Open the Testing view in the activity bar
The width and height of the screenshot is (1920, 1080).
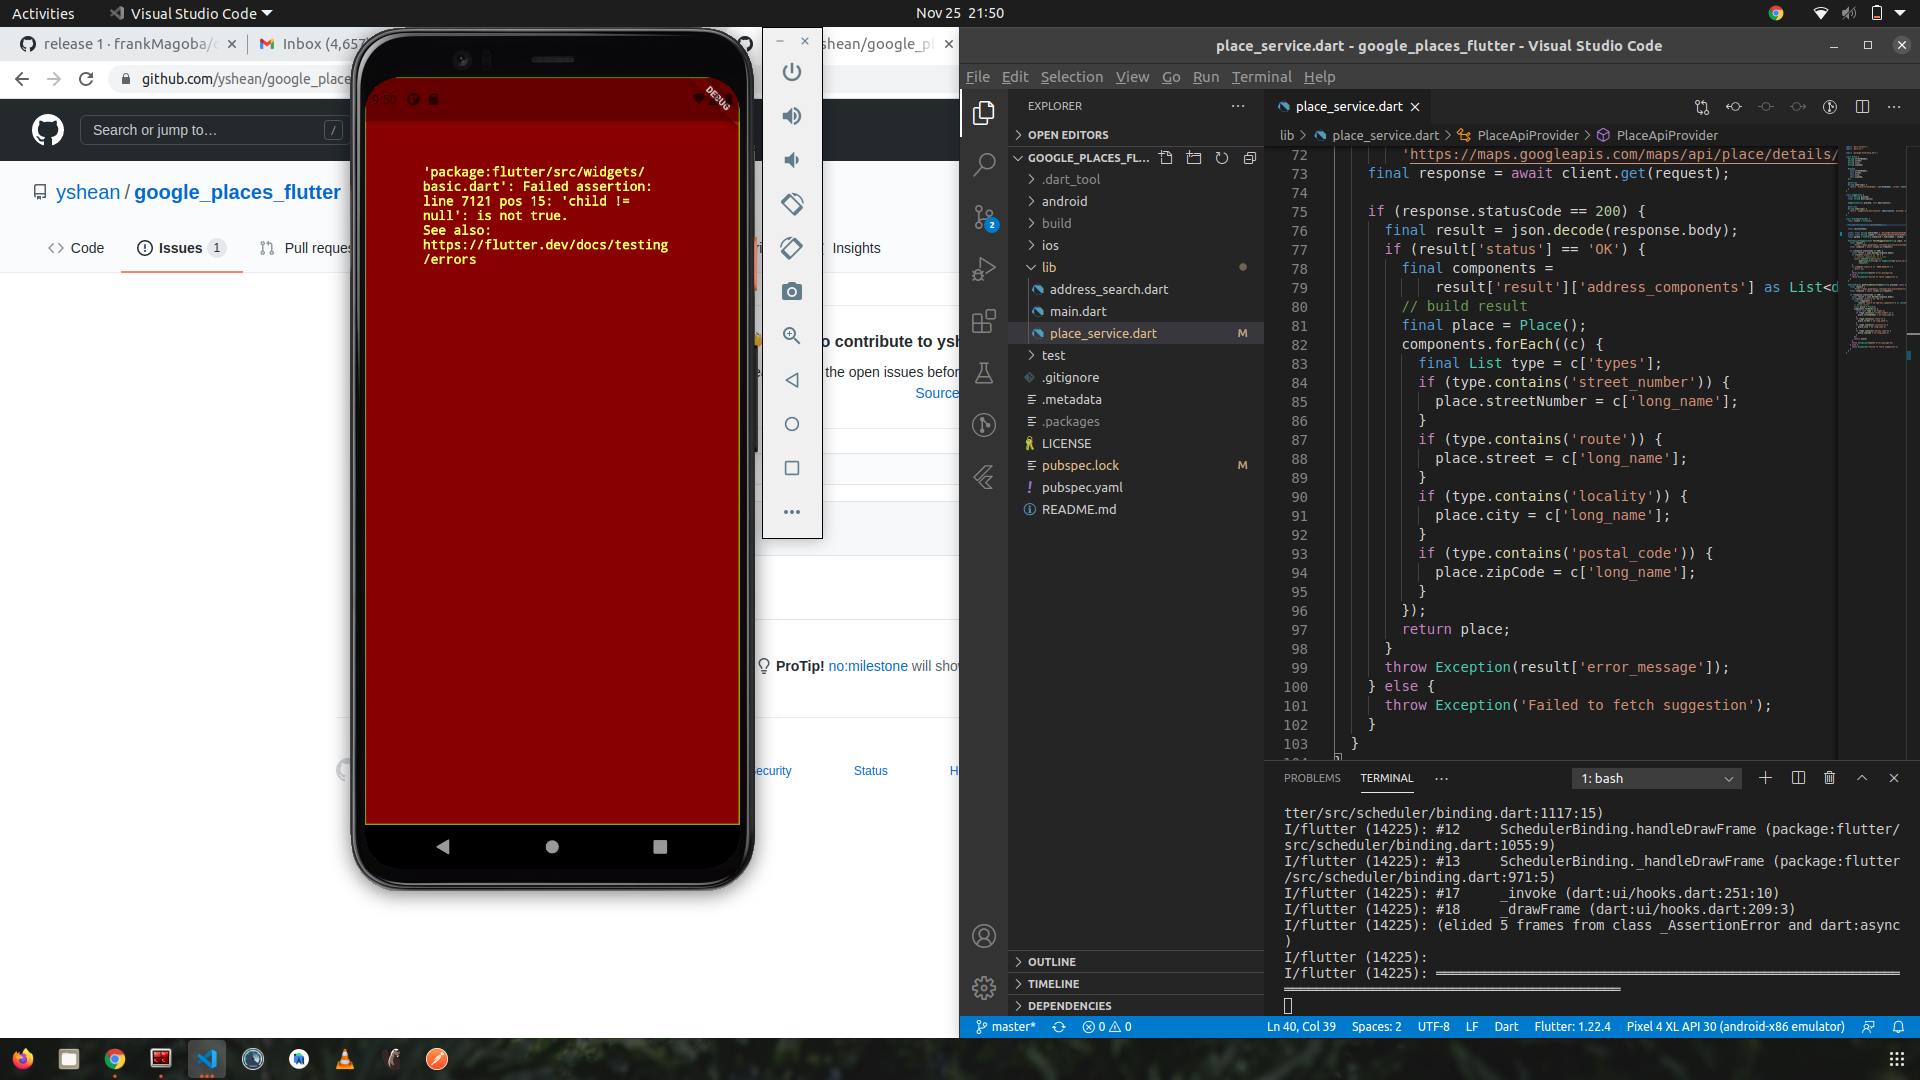click(985, 373)
